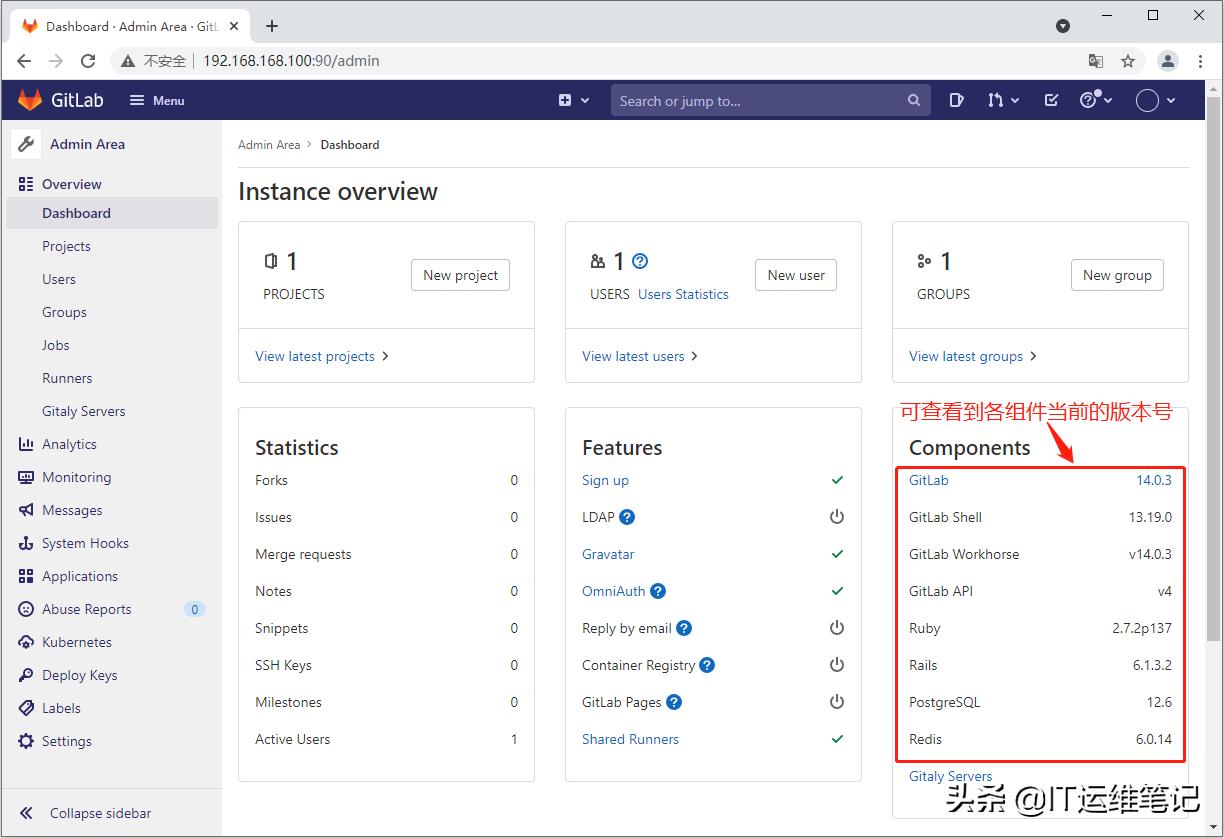The width and height of the screenshot is (1224, 838).
Task: Click the LDAP help icon
Action: pos(627,517)
